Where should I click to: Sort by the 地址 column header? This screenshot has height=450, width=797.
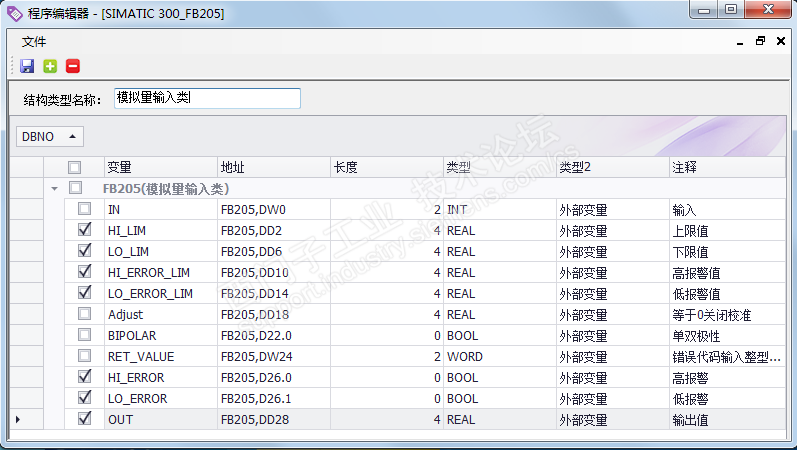coord(274,167)
